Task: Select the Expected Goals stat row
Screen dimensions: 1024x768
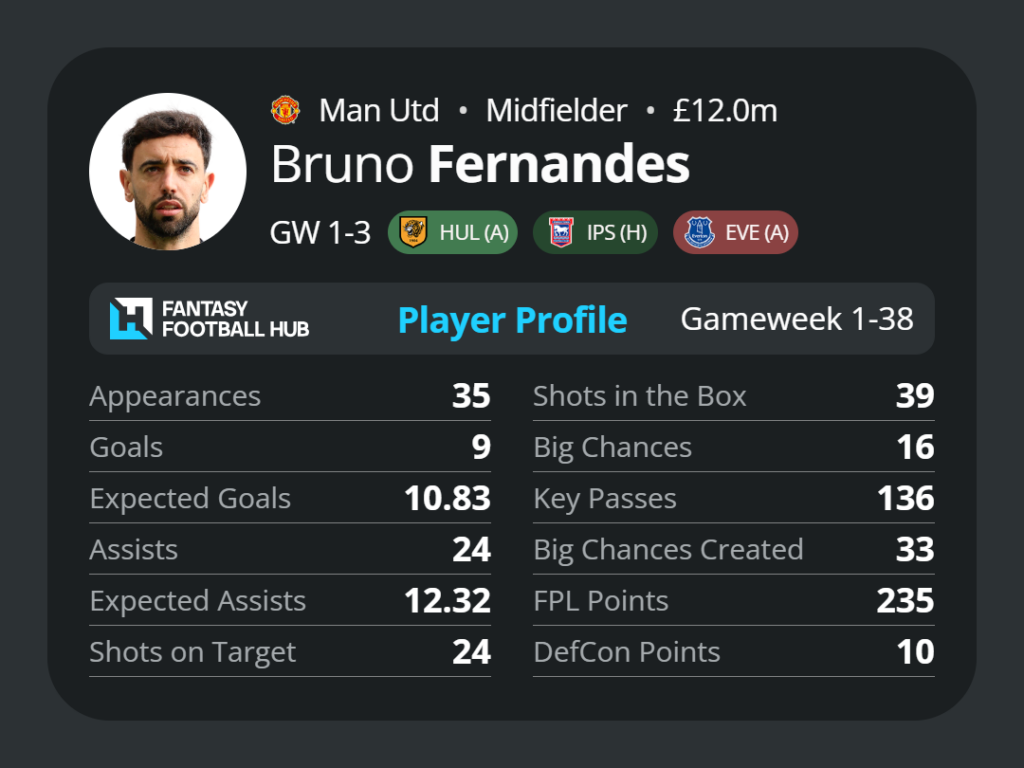Action: 290,498
